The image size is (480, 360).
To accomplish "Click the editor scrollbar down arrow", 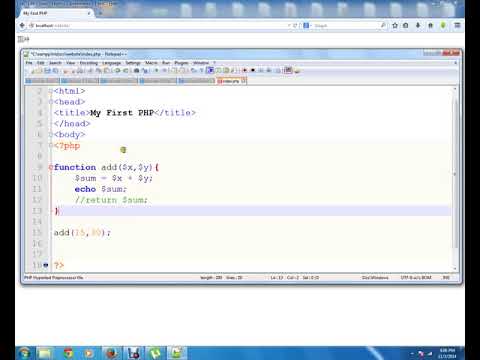I will click(x=455, y=268).
